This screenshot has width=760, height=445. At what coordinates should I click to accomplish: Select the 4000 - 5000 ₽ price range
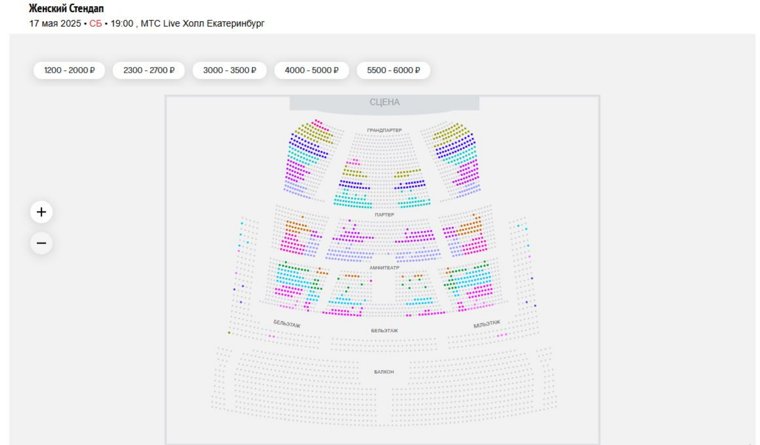pos(311,70)
